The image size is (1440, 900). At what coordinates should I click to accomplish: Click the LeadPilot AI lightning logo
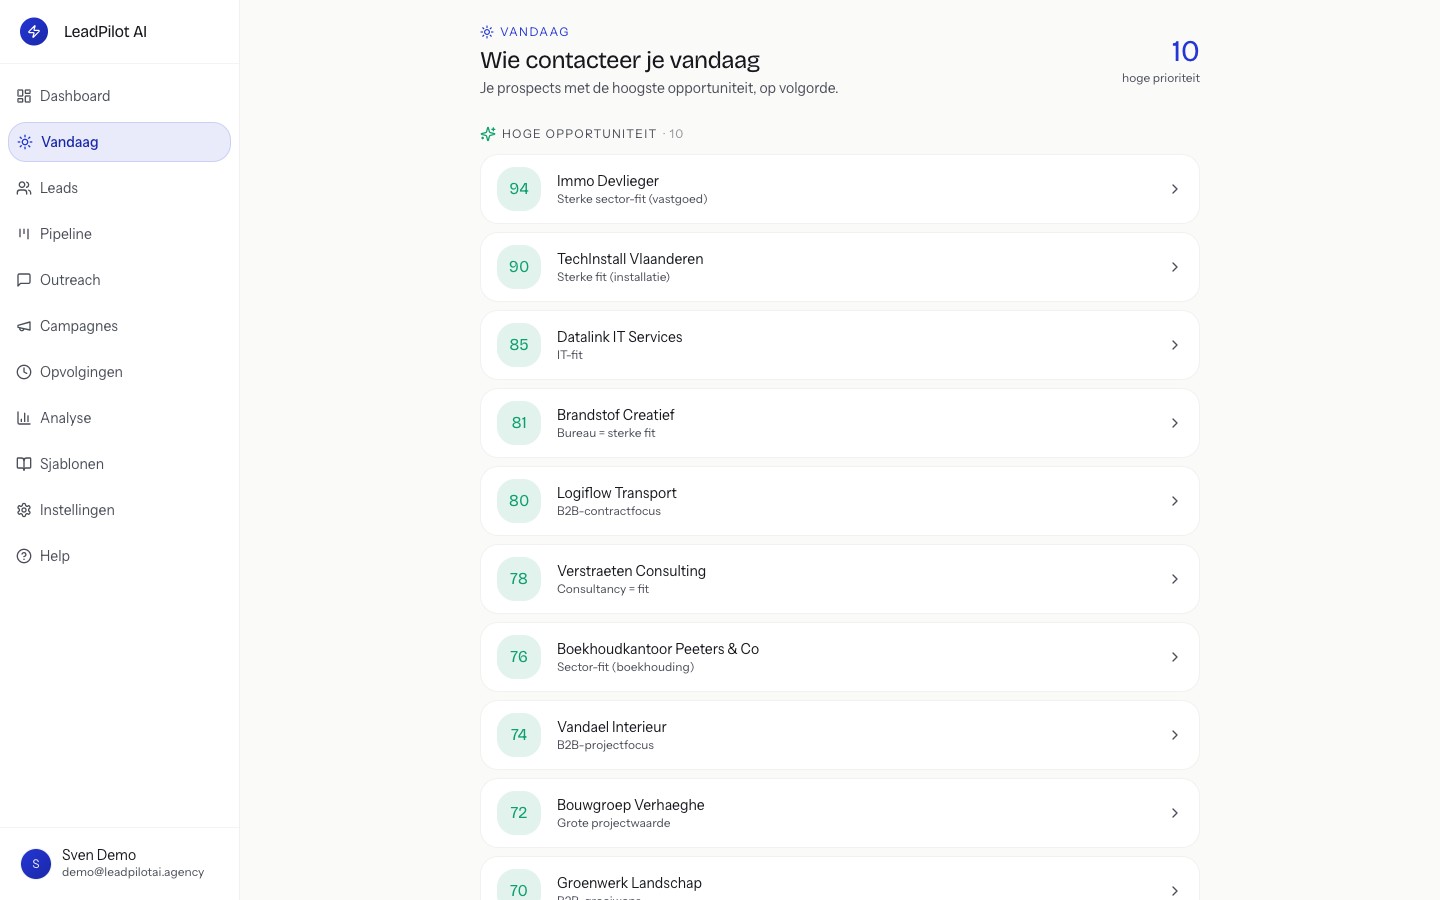click(34, 32)
